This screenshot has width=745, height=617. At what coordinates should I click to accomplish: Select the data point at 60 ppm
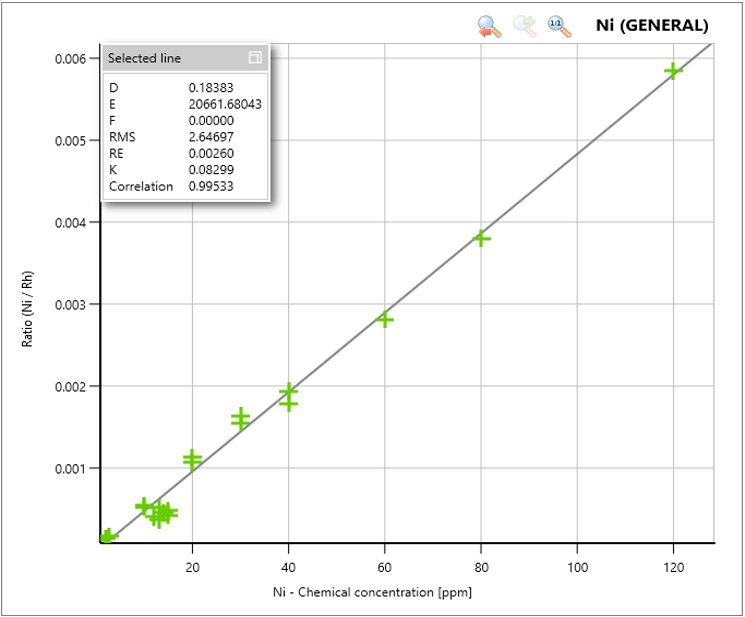(385, 319)
